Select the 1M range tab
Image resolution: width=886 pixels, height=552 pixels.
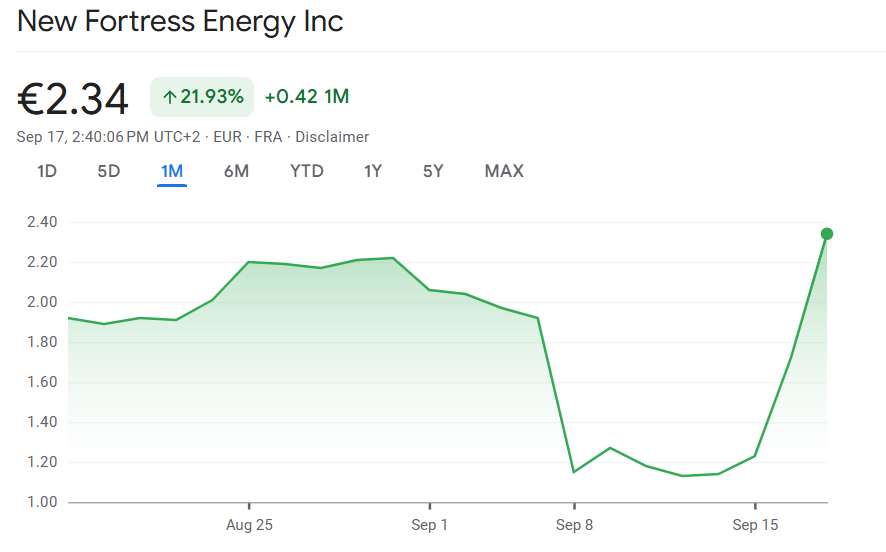[x=172, y=171]
